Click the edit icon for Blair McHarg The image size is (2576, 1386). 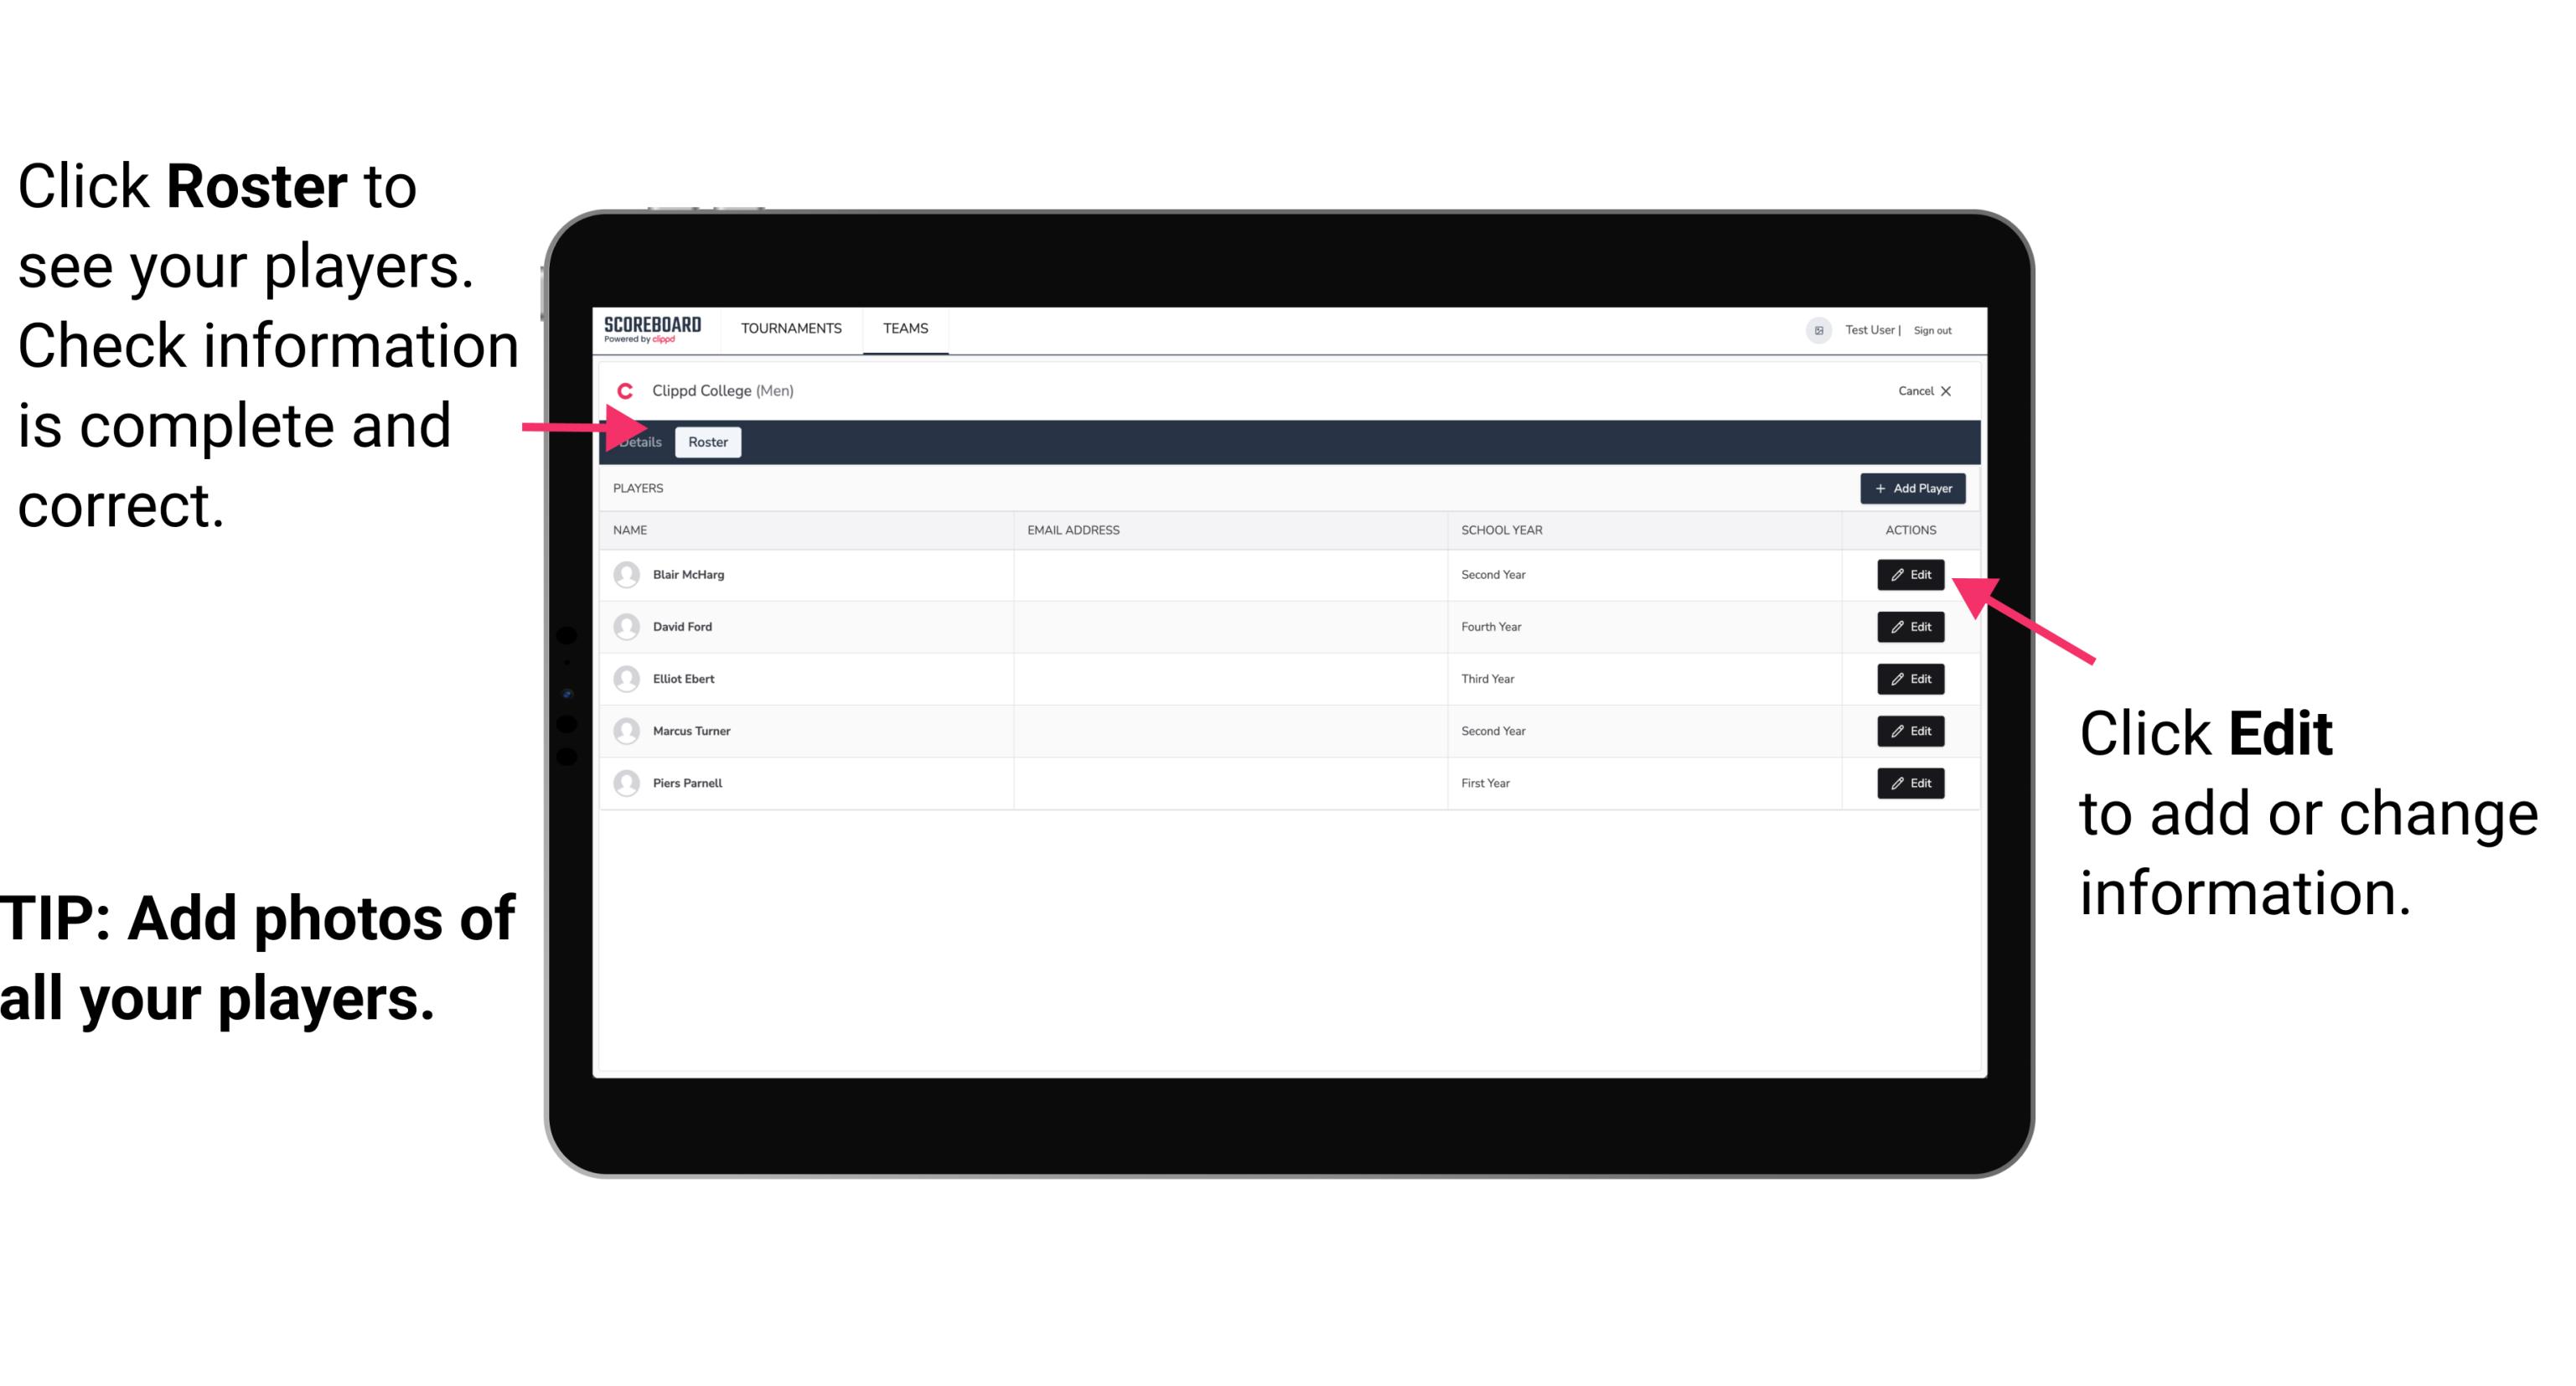coord(1909,573)
